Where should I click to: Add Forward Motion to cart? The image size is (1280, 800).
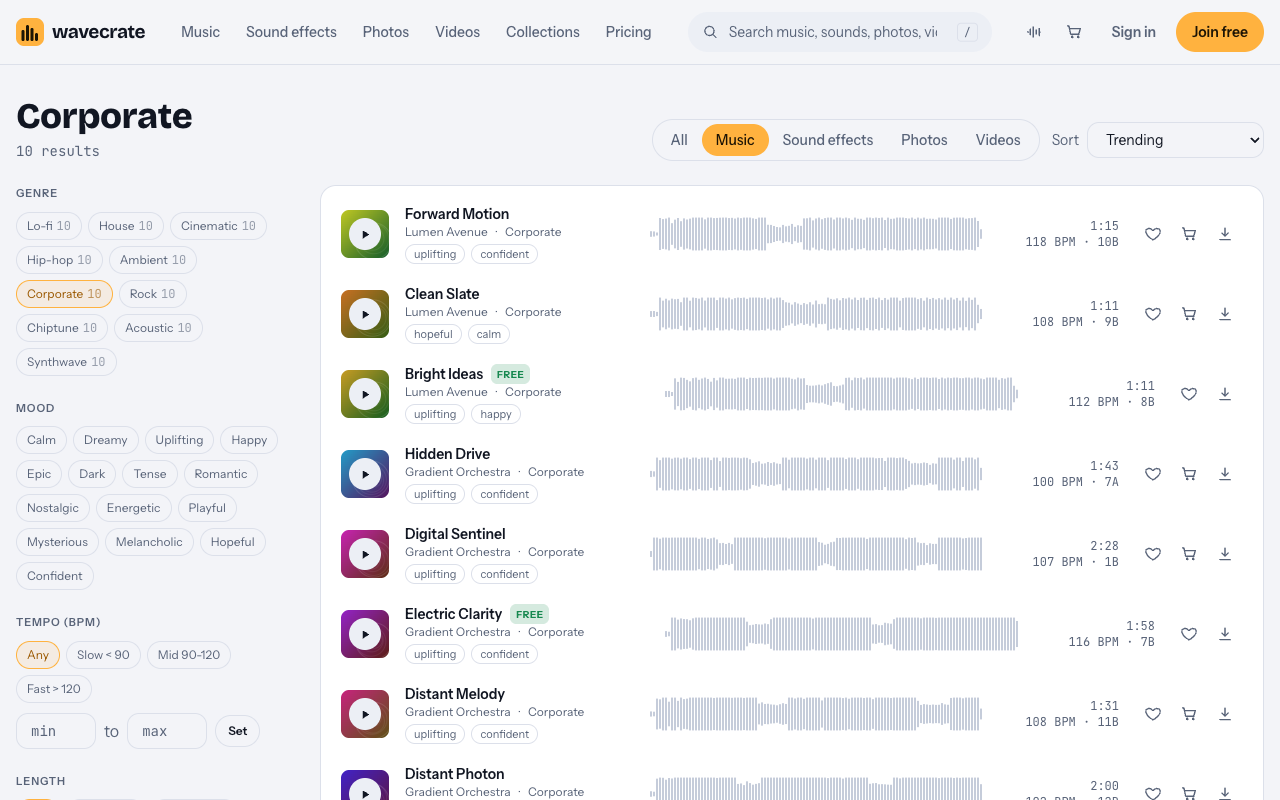tap(1189, 234)
